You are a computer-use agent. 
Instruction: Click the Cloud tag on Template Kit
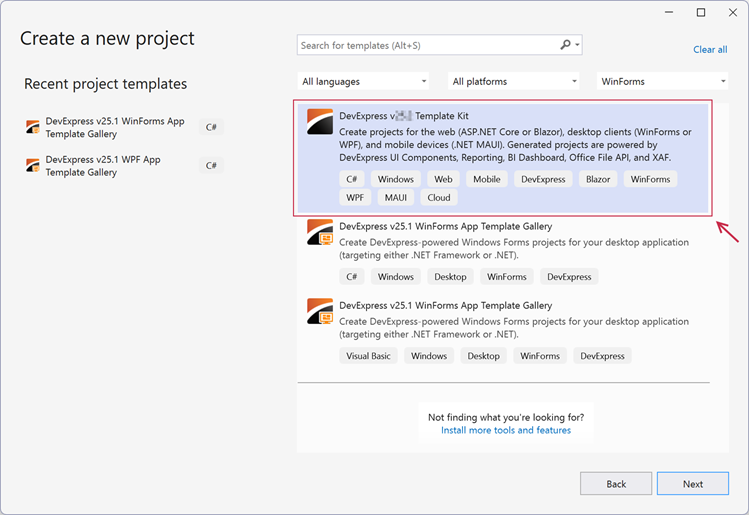[439, 197]
